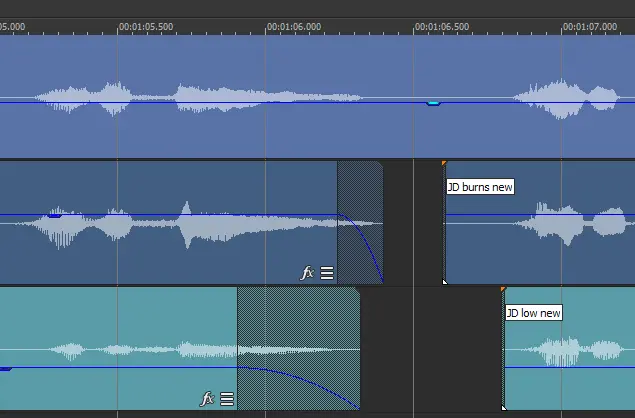Click bottom-left corner handle of 'JD burns new' clip
This screenshot has height=418, width=635.
coord(445,281)
